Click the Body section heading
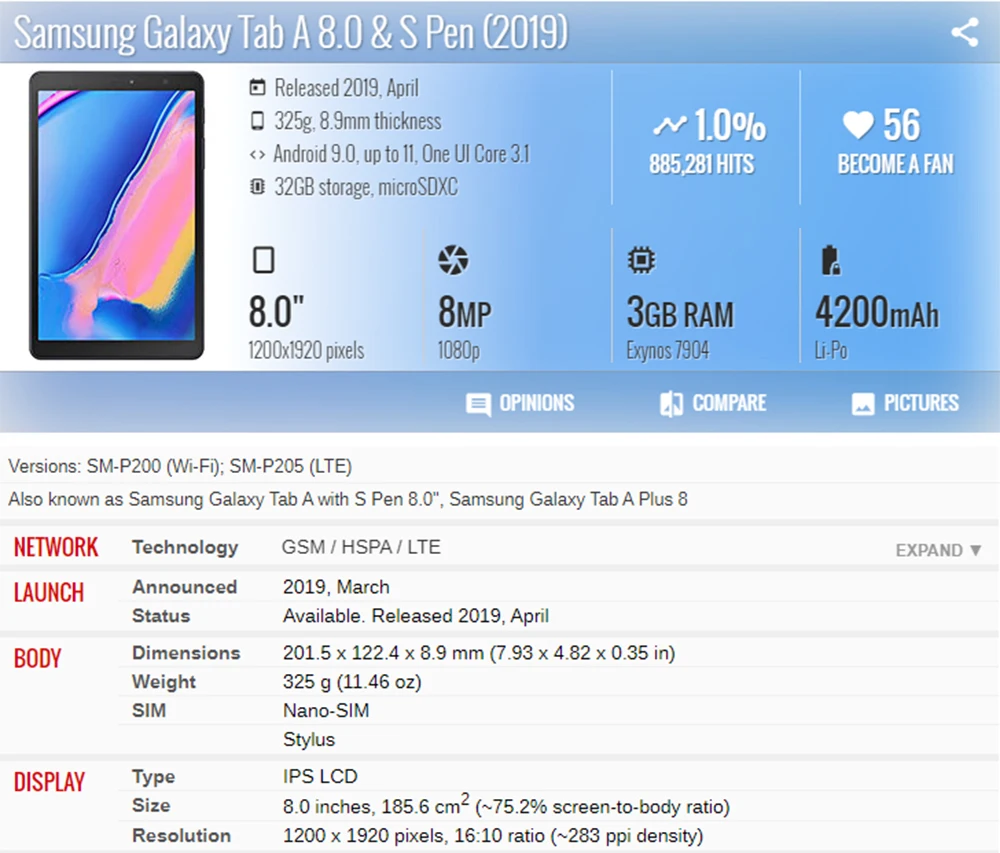The height and width of the screenshot is (853, 1000). click(38, 658)
